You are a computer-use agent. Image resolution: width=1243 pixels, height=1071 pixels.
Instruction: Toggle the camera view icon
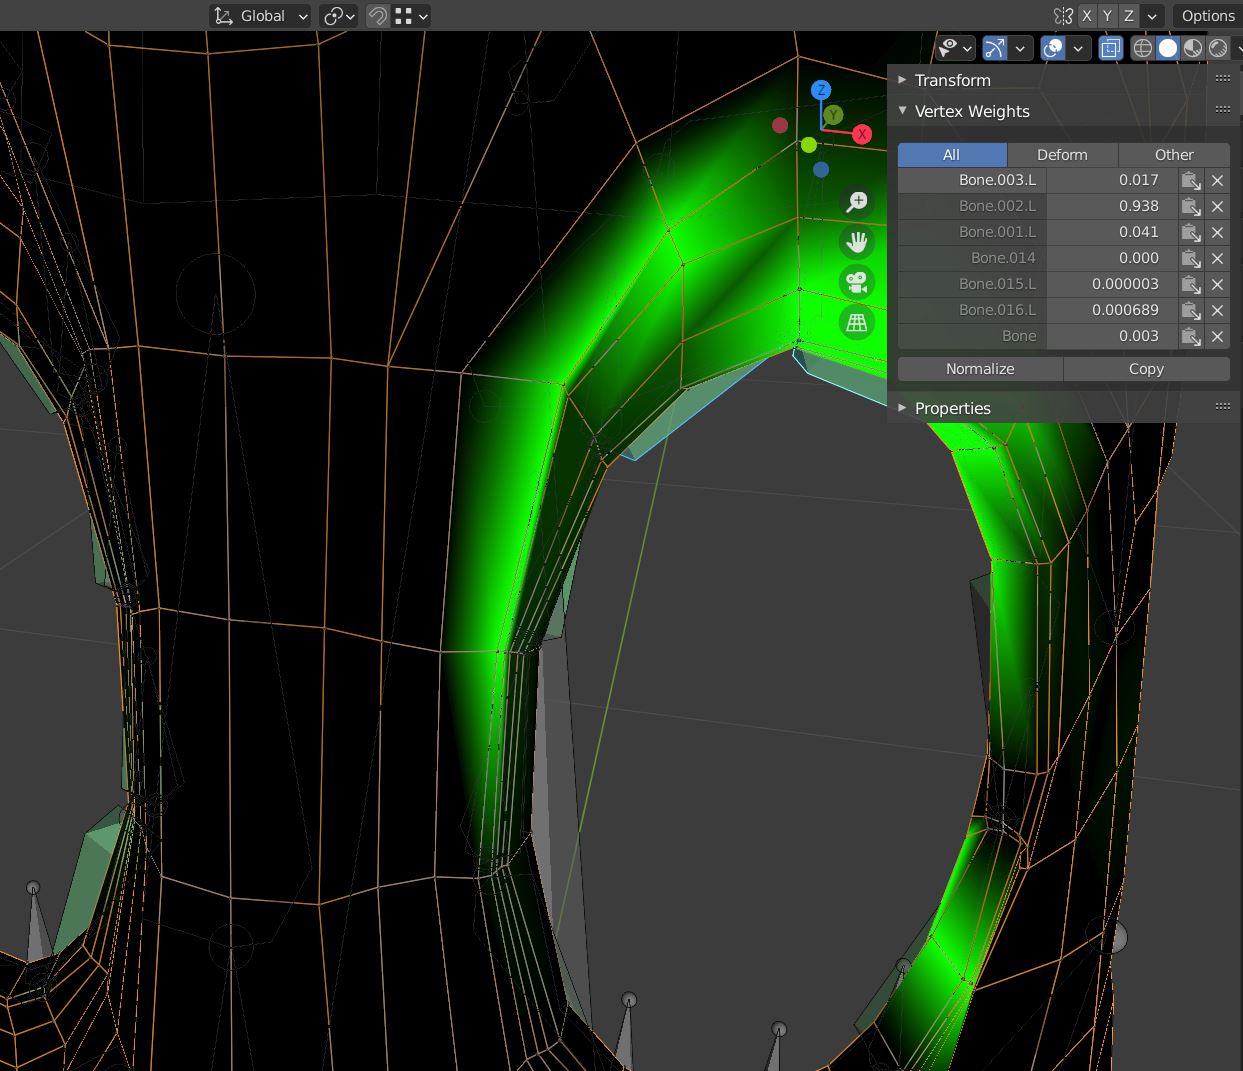857,282
